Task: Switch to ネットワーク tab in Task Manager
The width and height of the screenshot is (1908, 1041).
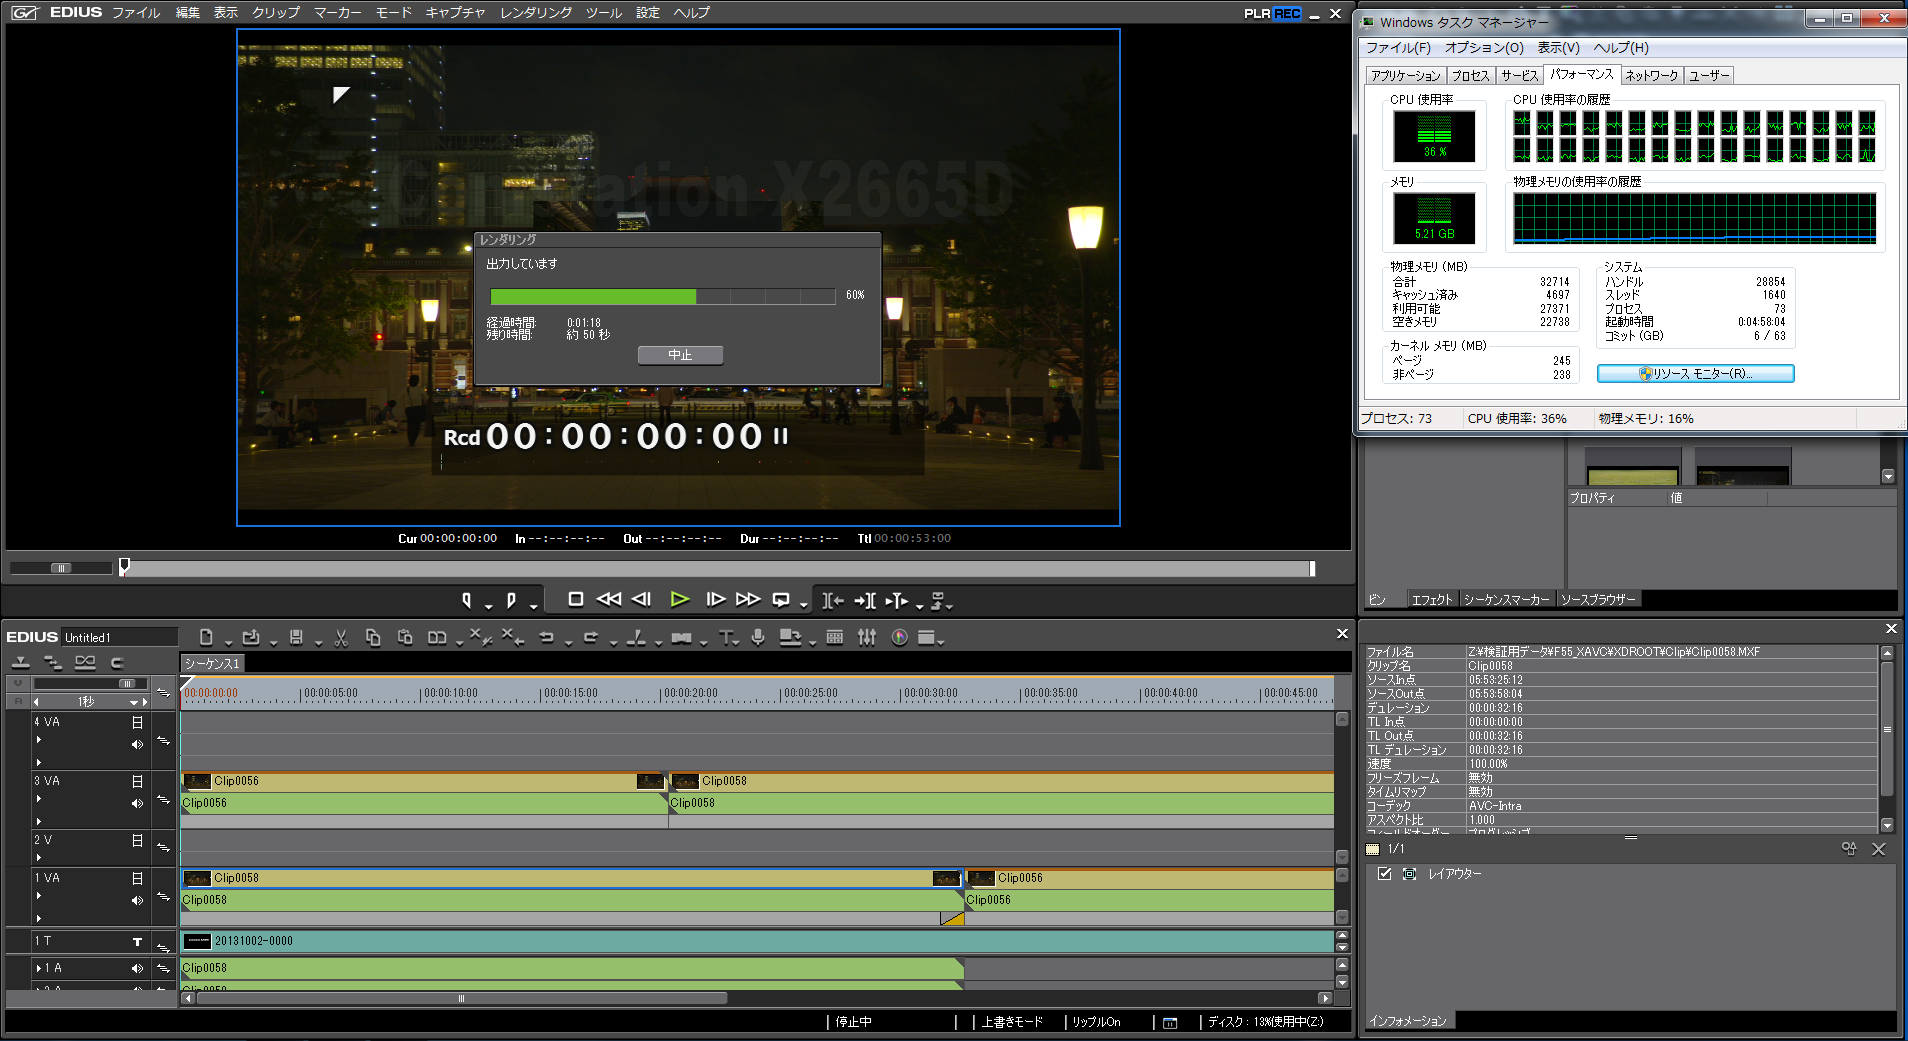Action: click(1652, 76)
